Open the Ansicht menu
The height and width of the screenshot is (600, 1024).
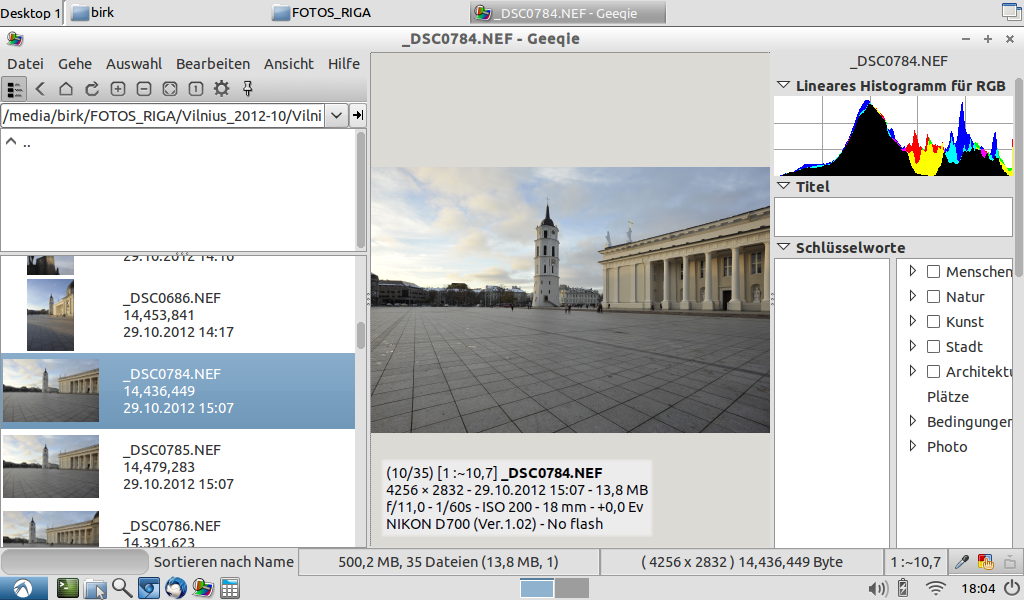[x=289, y=64]
